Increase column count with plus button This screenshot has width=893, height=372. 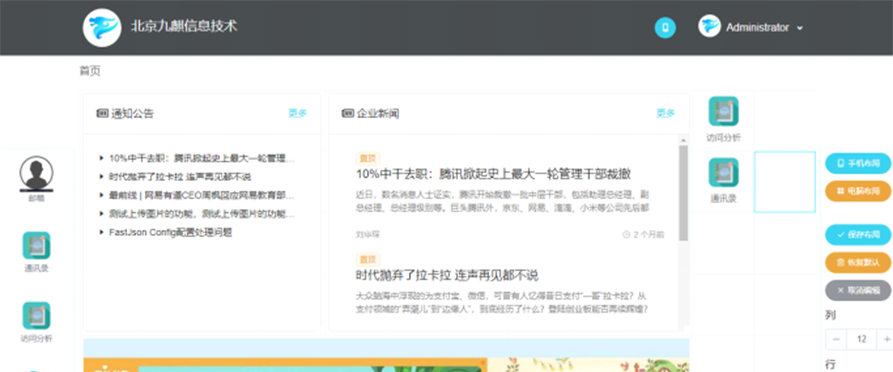[886, 339]
